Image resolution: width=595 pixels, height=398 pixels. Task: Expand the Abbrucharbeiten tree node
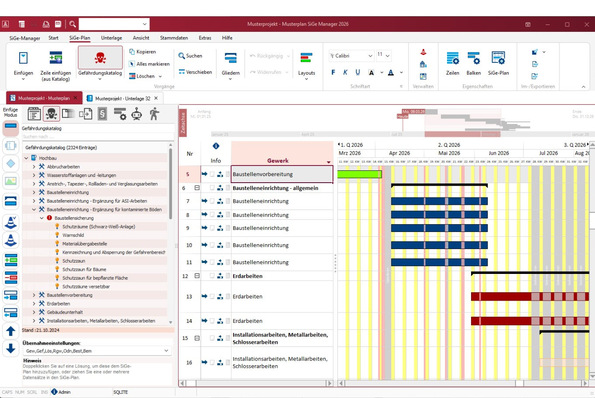(x=34, y=167)
